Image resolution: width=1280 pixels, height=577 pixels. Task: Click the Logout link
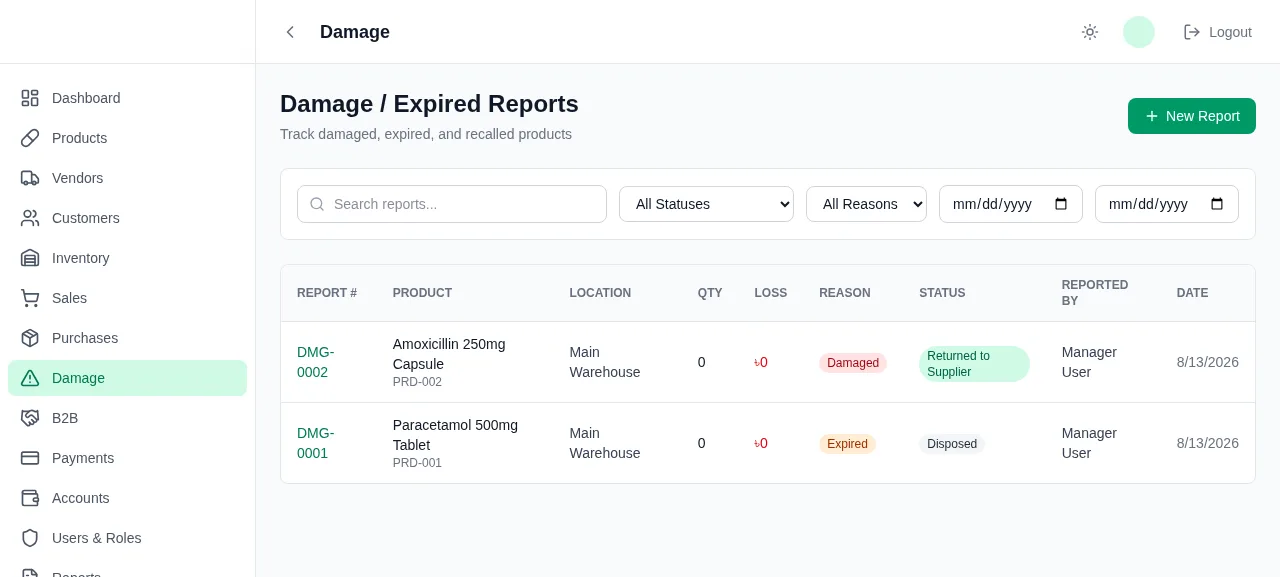(1218, 32)
